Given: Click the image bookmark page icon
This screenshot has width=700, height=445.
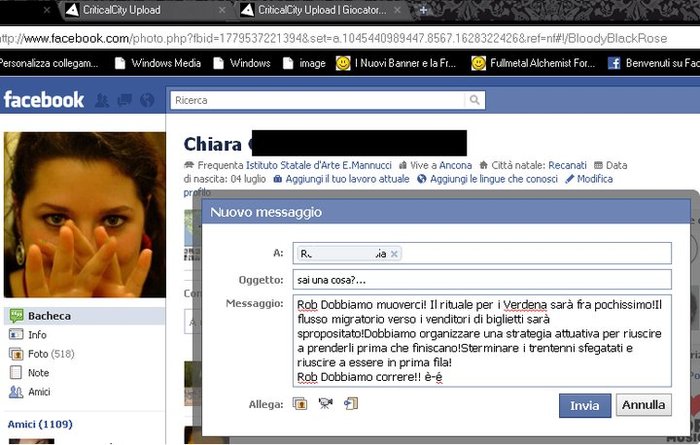Looking at the screenshot, I should (x=288, y=63).
